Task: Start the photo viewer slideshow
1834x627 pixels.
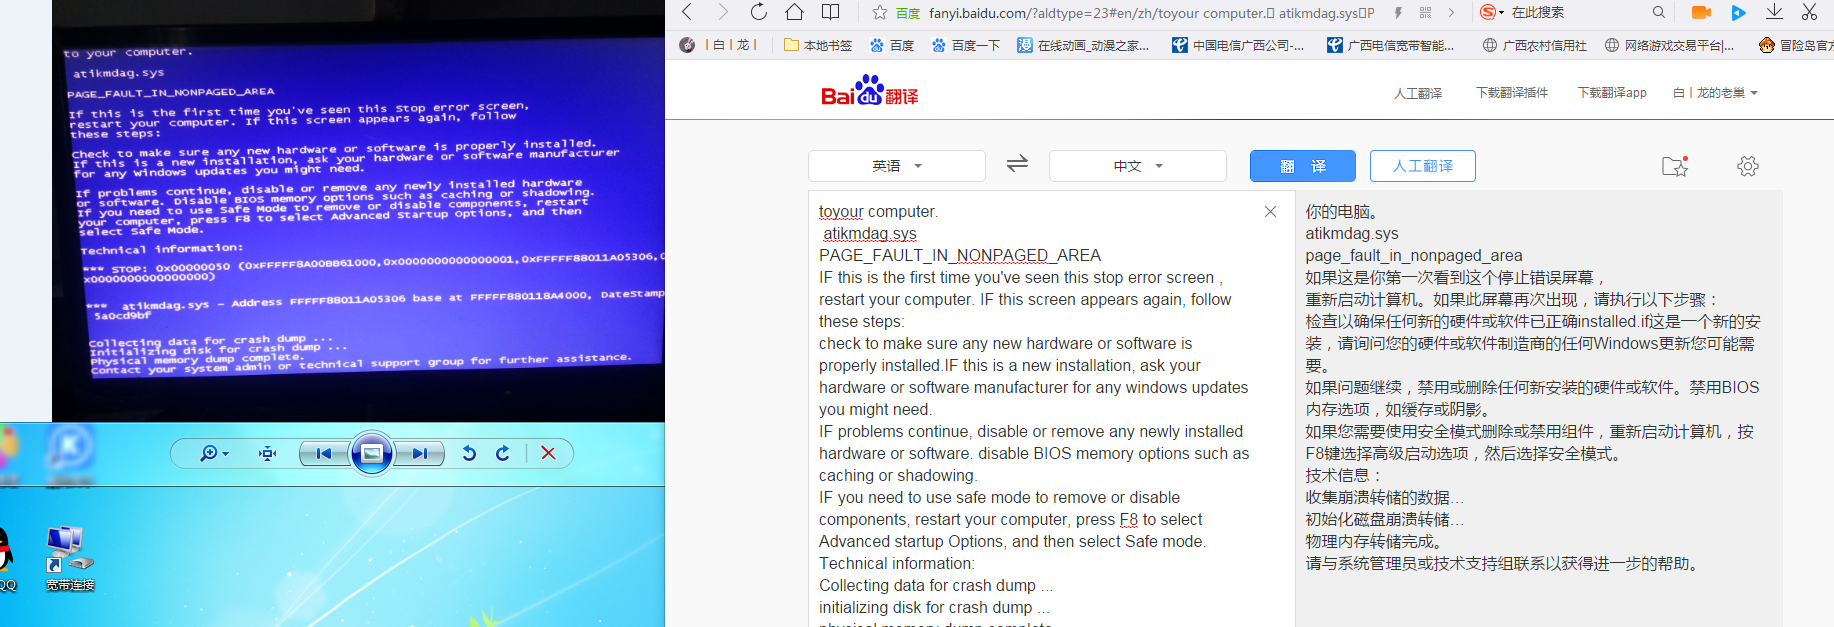Action: click(x=371, y=454)
